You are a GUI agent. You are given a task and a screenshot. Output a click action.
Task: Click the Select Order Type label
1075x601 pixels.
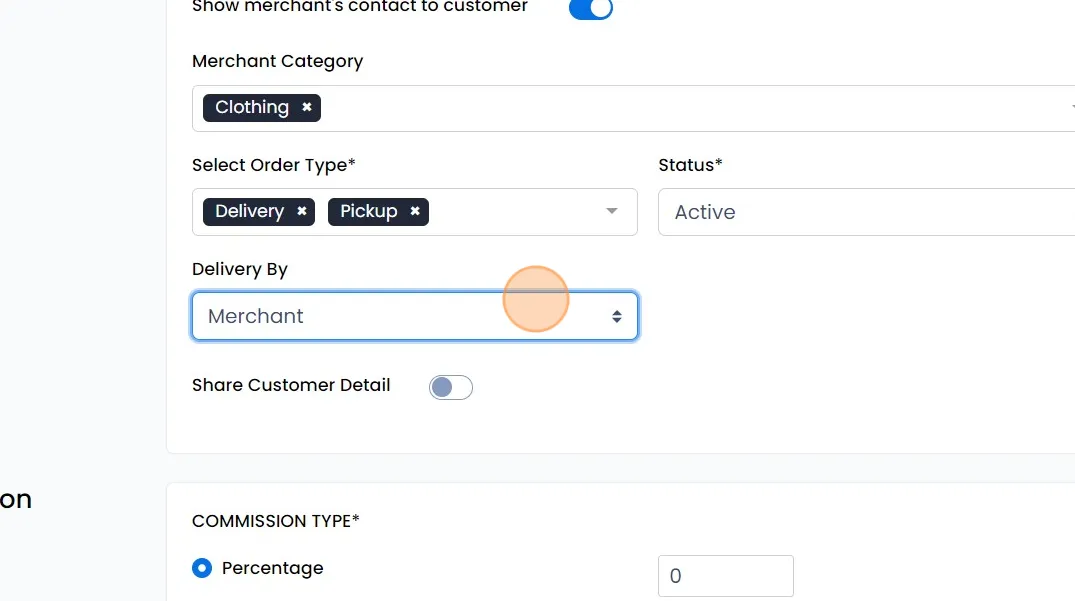coord(274,165)
